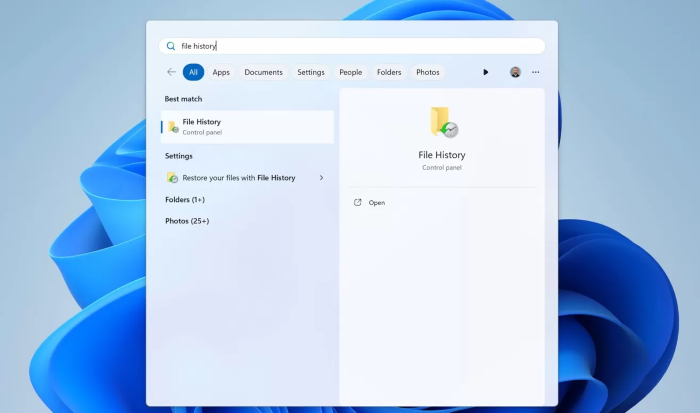Open the user account avatar
Image resolution: width=700 pixels, height=413 pixels.
pyautogui.click(x=515, y=72)
